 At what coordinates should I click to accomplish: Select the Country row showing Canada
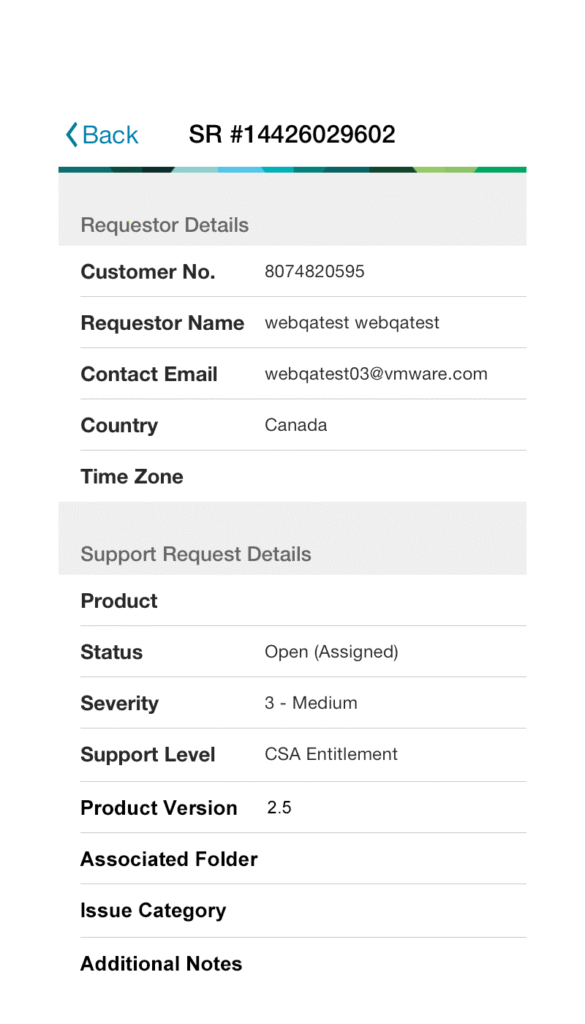coord(292,425)
